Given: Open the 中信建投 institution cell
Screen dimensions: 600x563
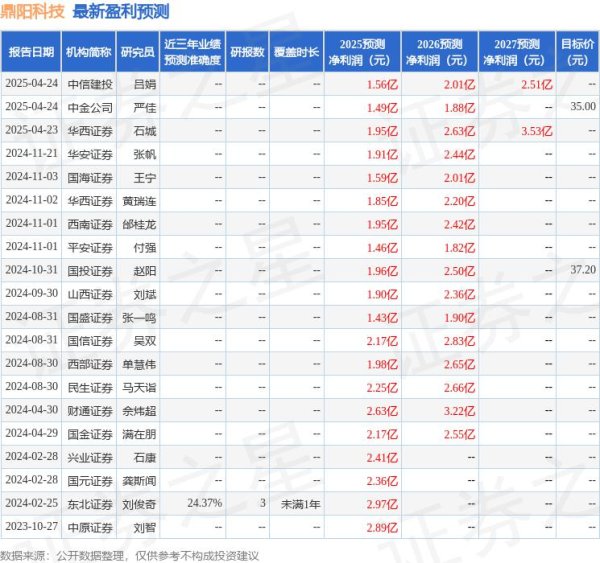Looking at the screenshot, I should click(89, 84).
